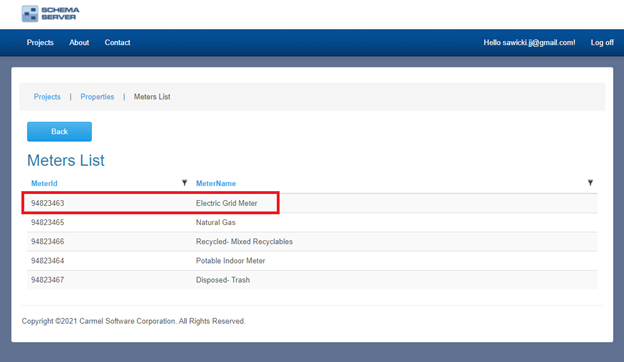Select meter ID 94823464
The width and height of the screenshot is (624, 362).
coord(47,261)
